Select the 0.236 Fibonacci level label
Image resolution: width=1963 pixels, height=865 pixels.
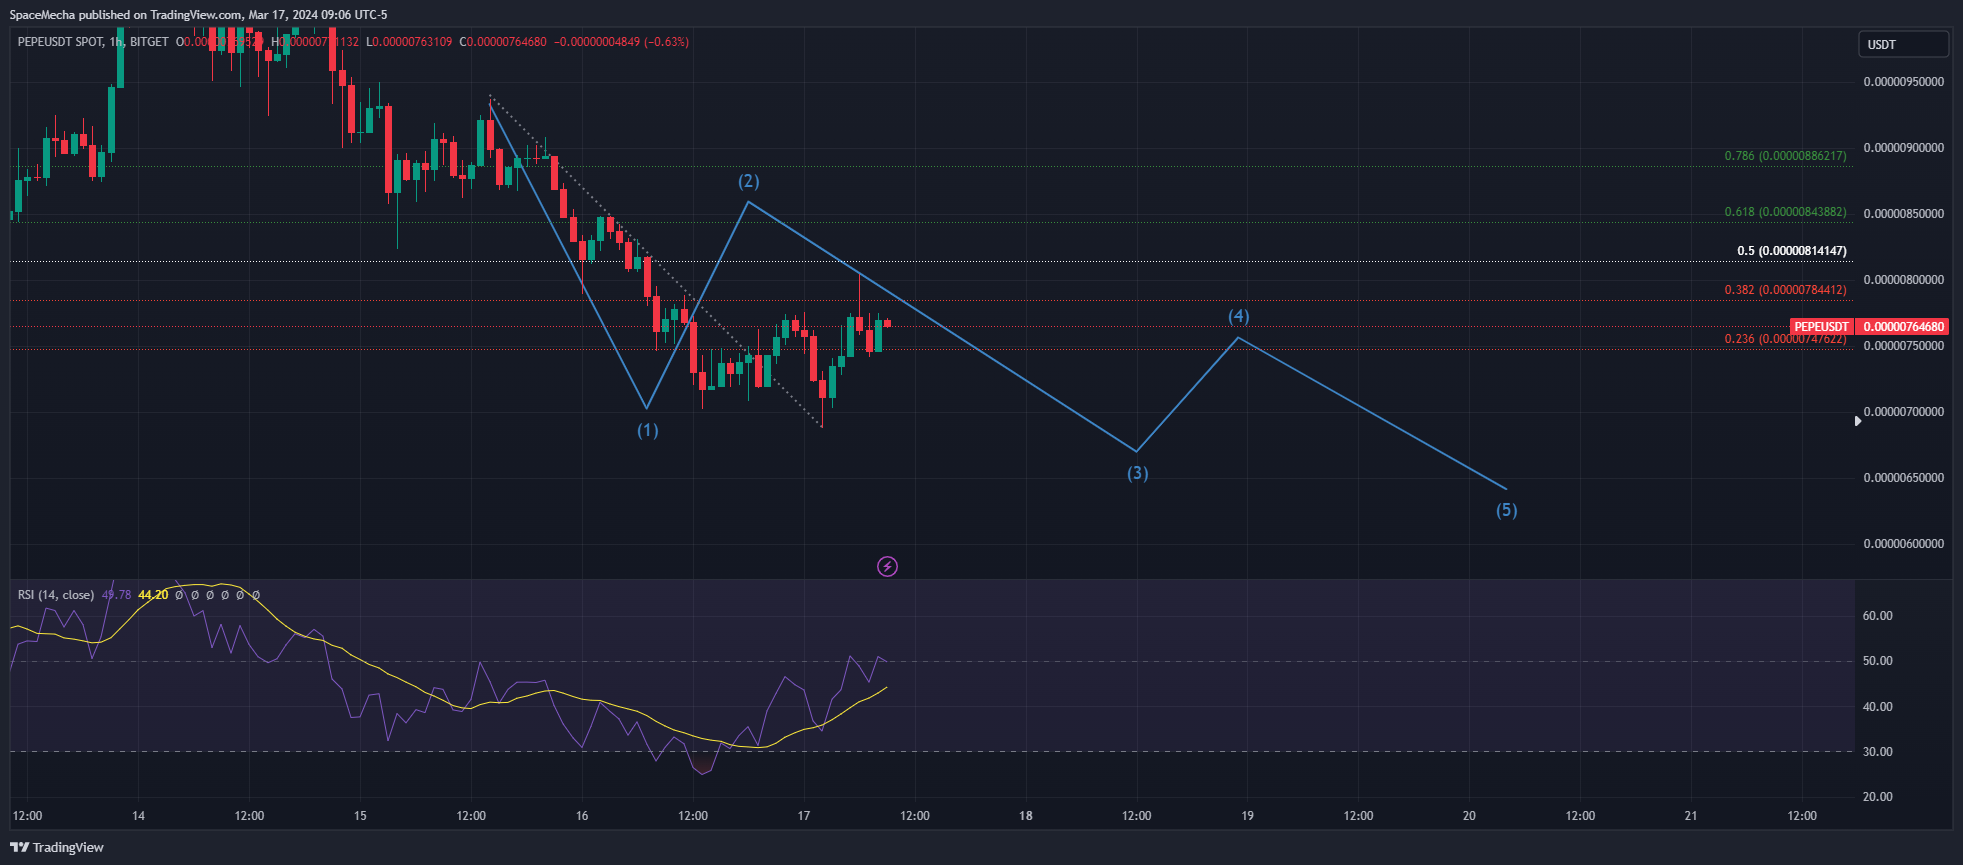coord(1785,339)
